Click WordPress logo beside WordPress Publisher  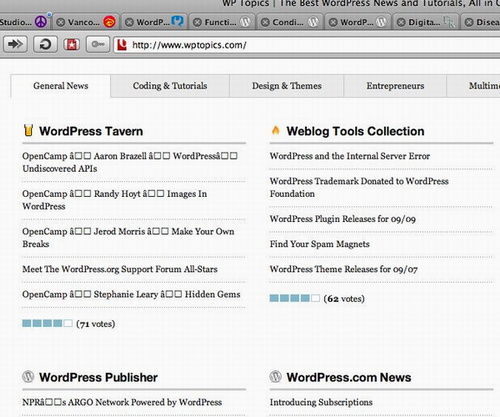coord(28,377)
